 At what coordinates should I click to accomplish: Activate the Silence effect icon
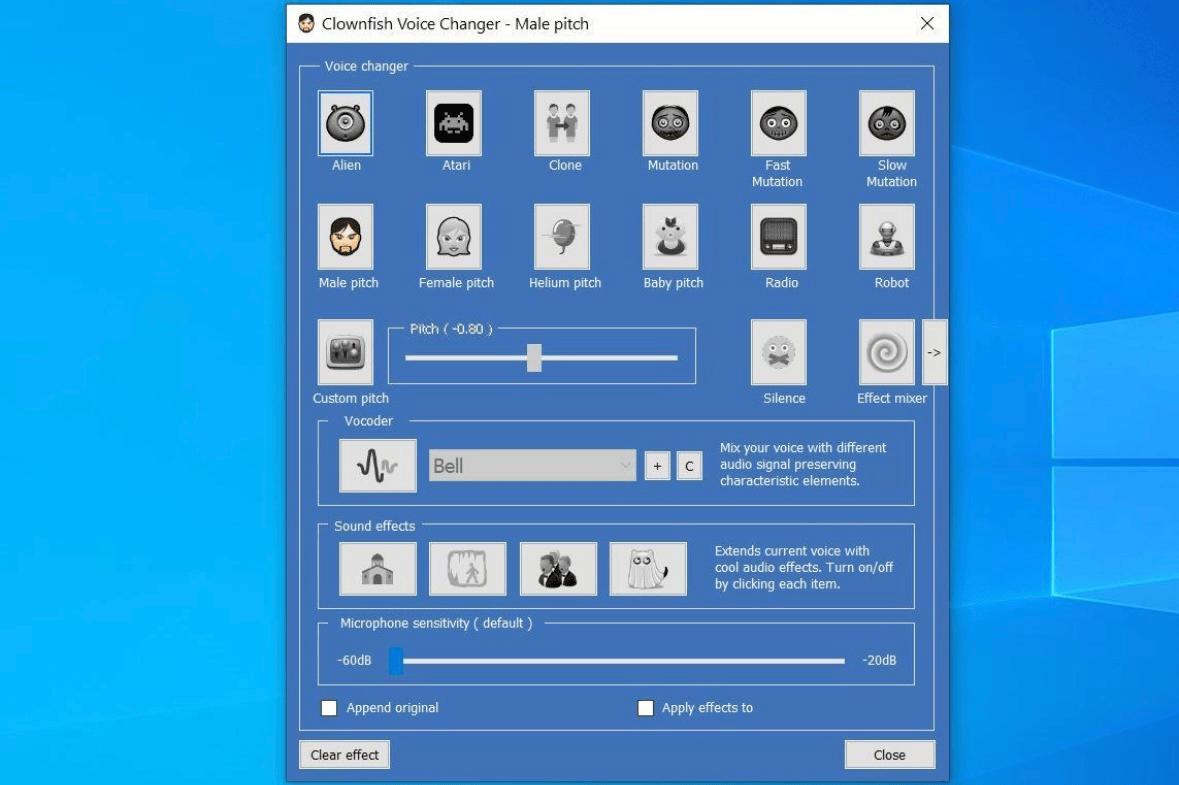point(778,352)
